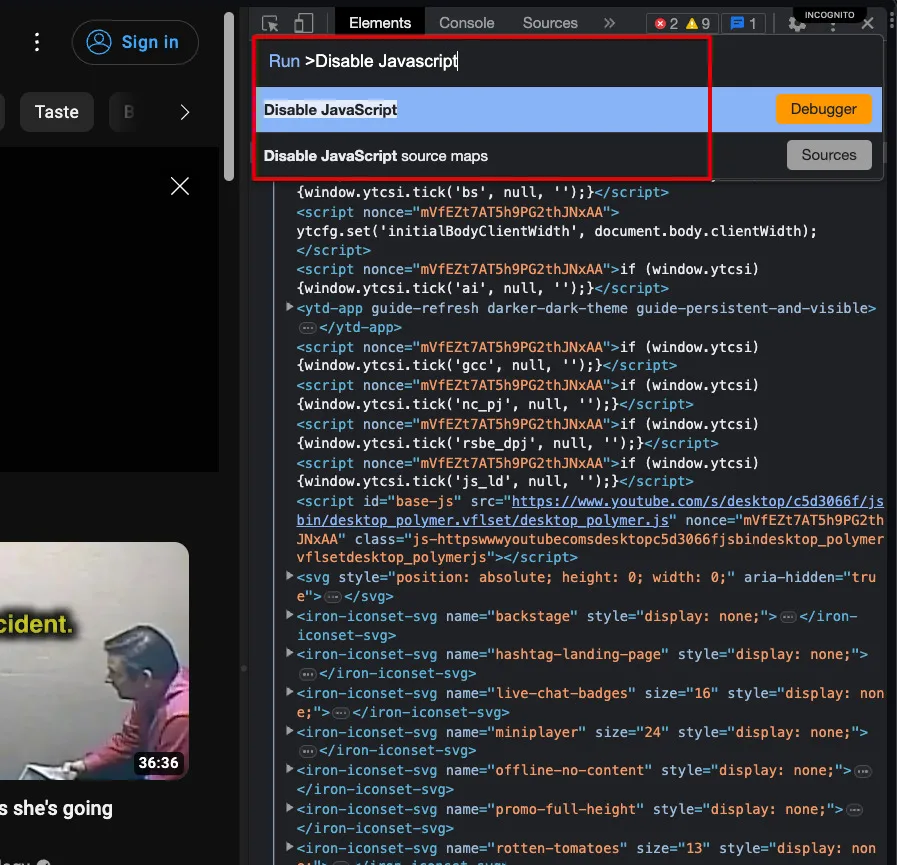Click ellipsis in promo-full-height iconset node
Viewport: 897px width, 865px height.
pos(855,810)
